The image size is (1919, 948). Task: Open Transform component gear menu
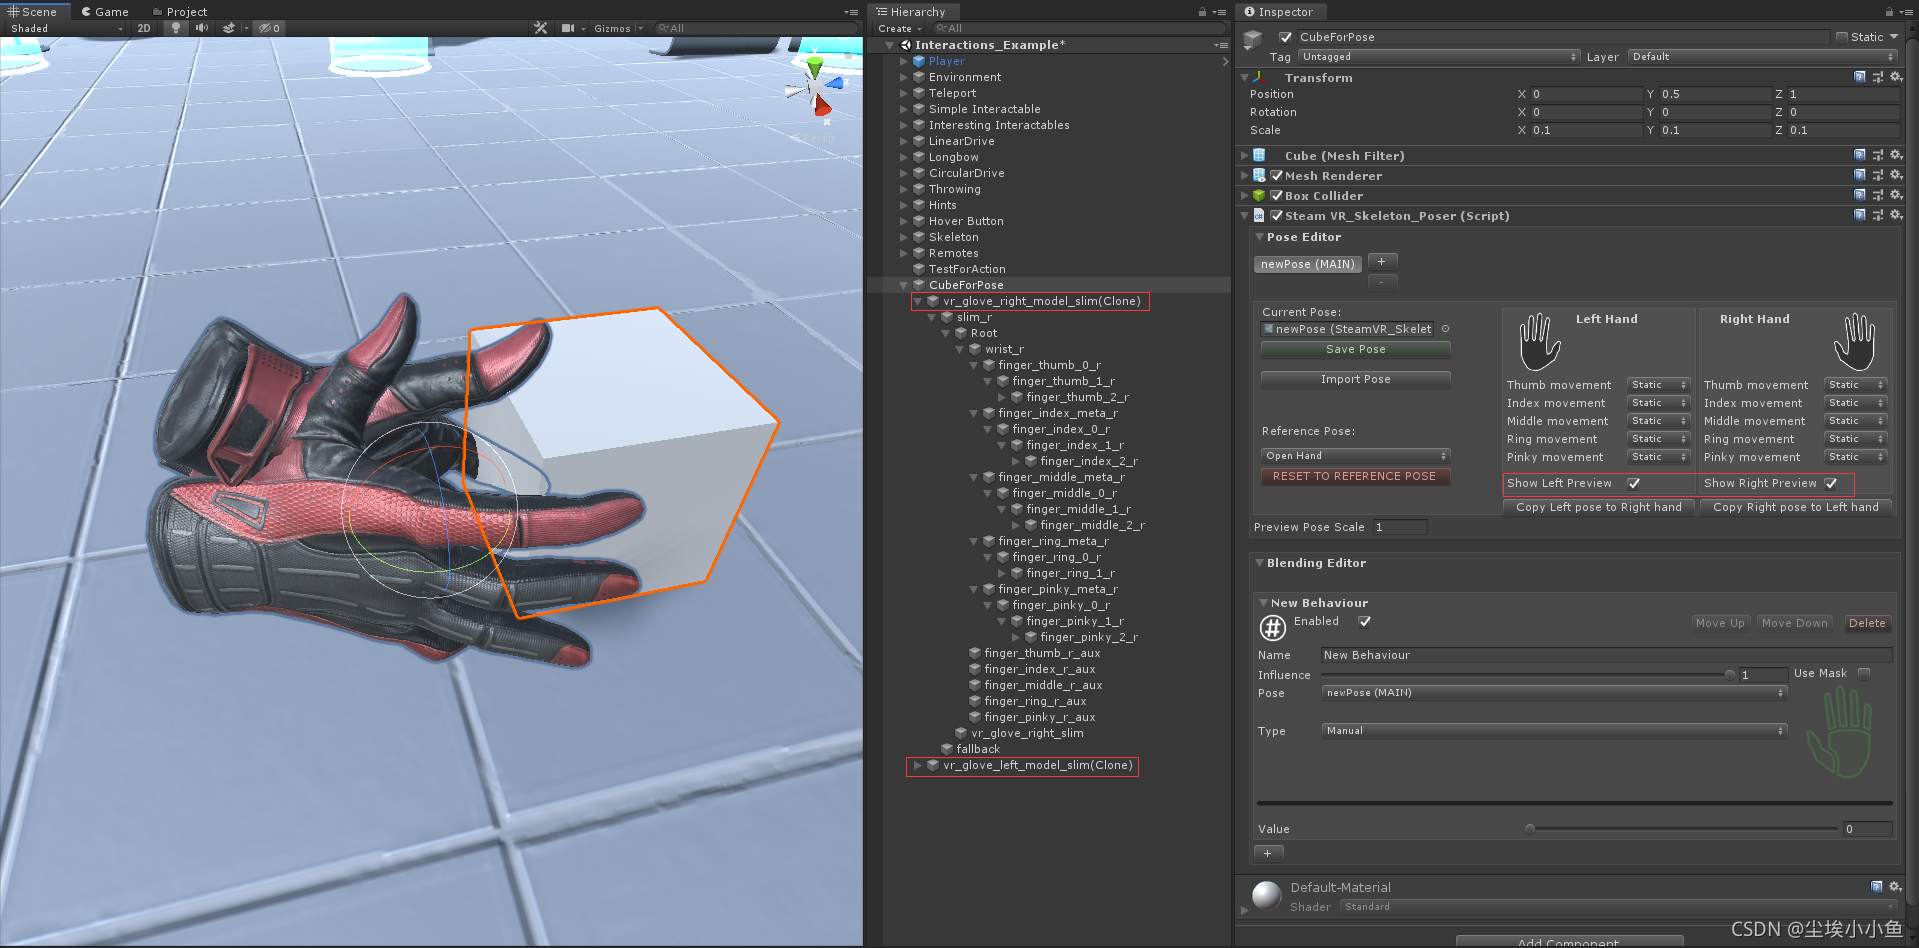tap(1896, 77)
